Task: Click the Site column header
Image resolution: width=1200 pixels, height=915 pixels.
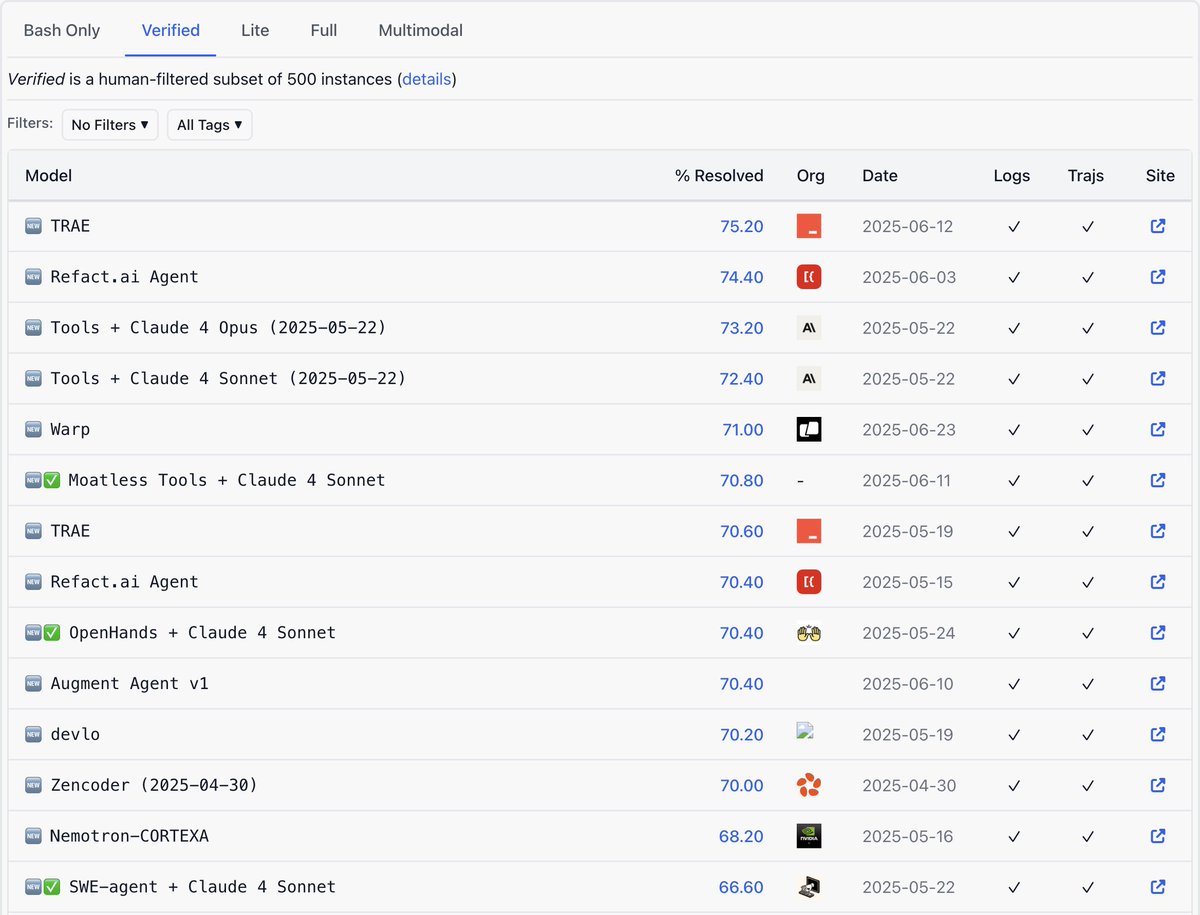Action: coord(1160,176)
